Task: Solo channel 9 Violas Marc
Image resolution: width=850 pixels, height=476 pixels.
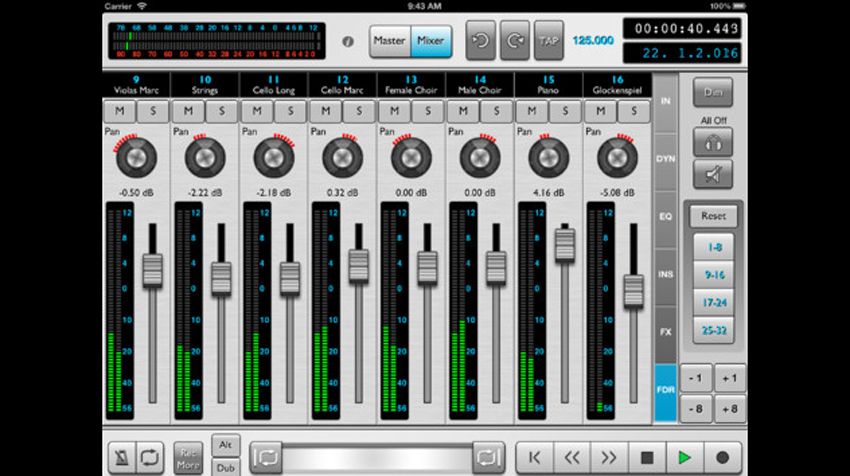Action: pos(153,111)
